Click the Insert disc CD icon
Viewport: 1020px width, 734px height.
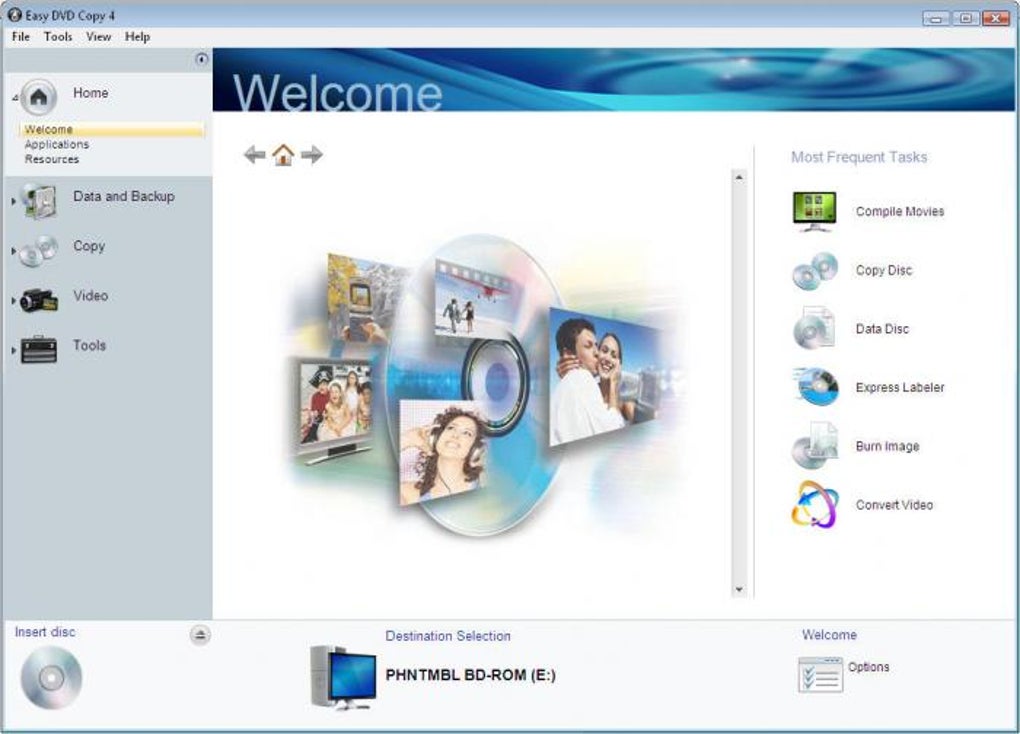(x=51, y=678)
